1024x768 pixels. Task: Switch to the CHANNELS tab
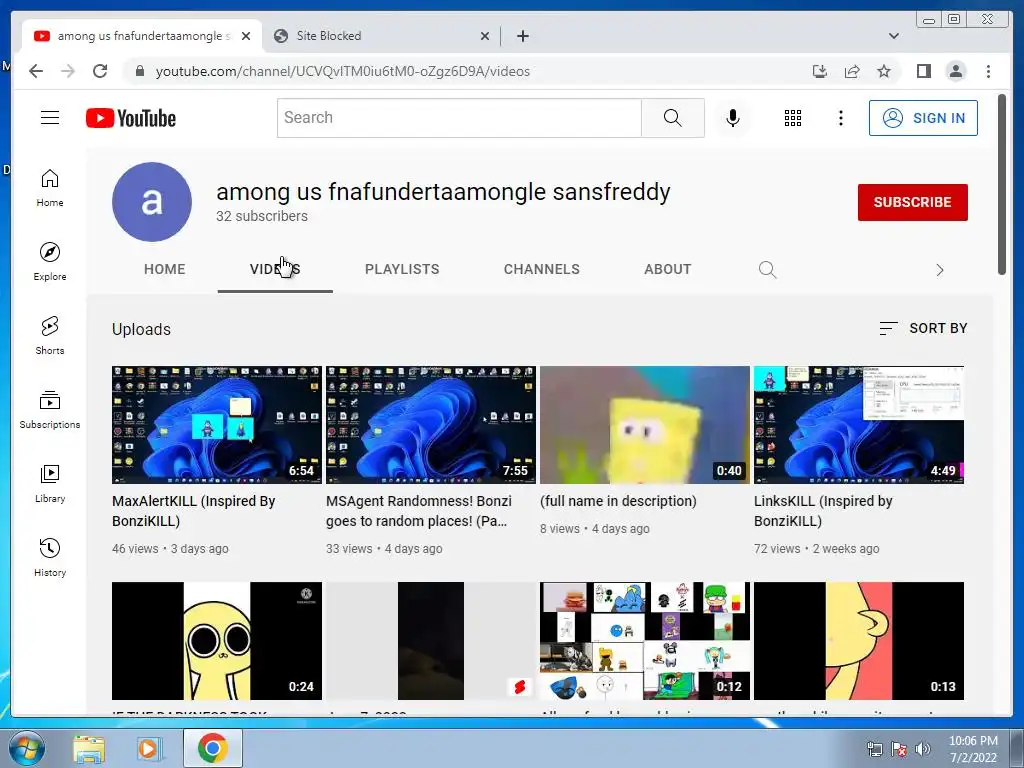pyautogui.click(x=541, y=269)
